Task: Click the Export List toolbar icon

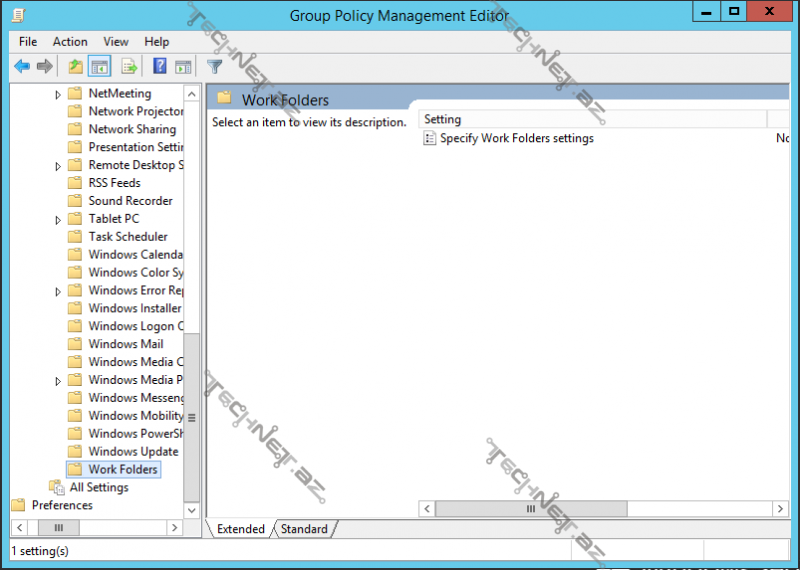Action: tap(129, 67)
